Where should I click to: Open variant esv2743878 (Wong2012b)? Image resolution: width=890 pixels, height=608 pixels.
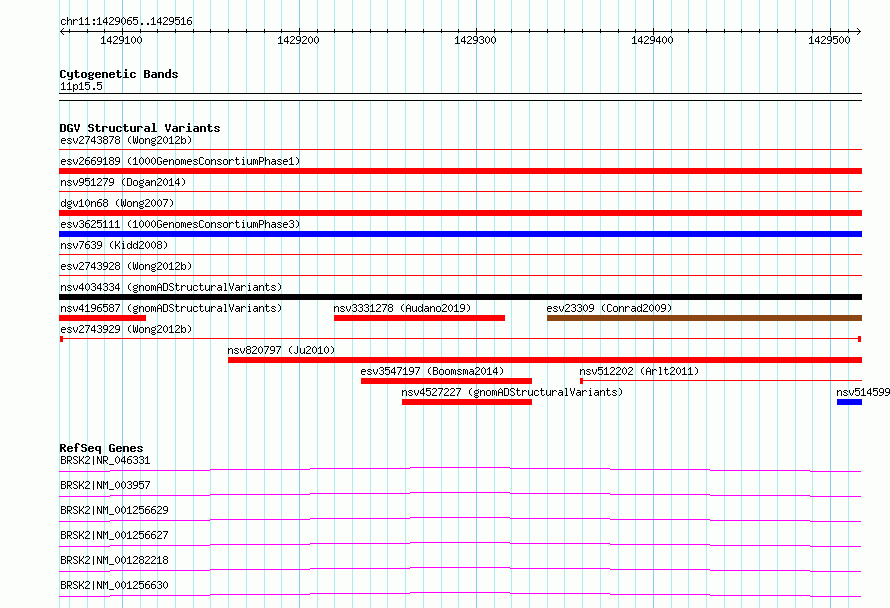[126, 140]
